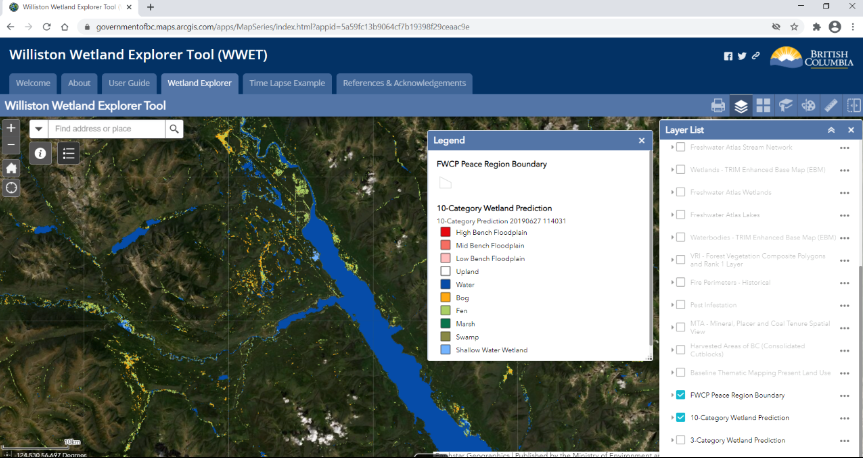Open the film reel time lapse widget
The height and width of the screenshot is (458, 863).
pyautogui.click(x=808, y=105)
